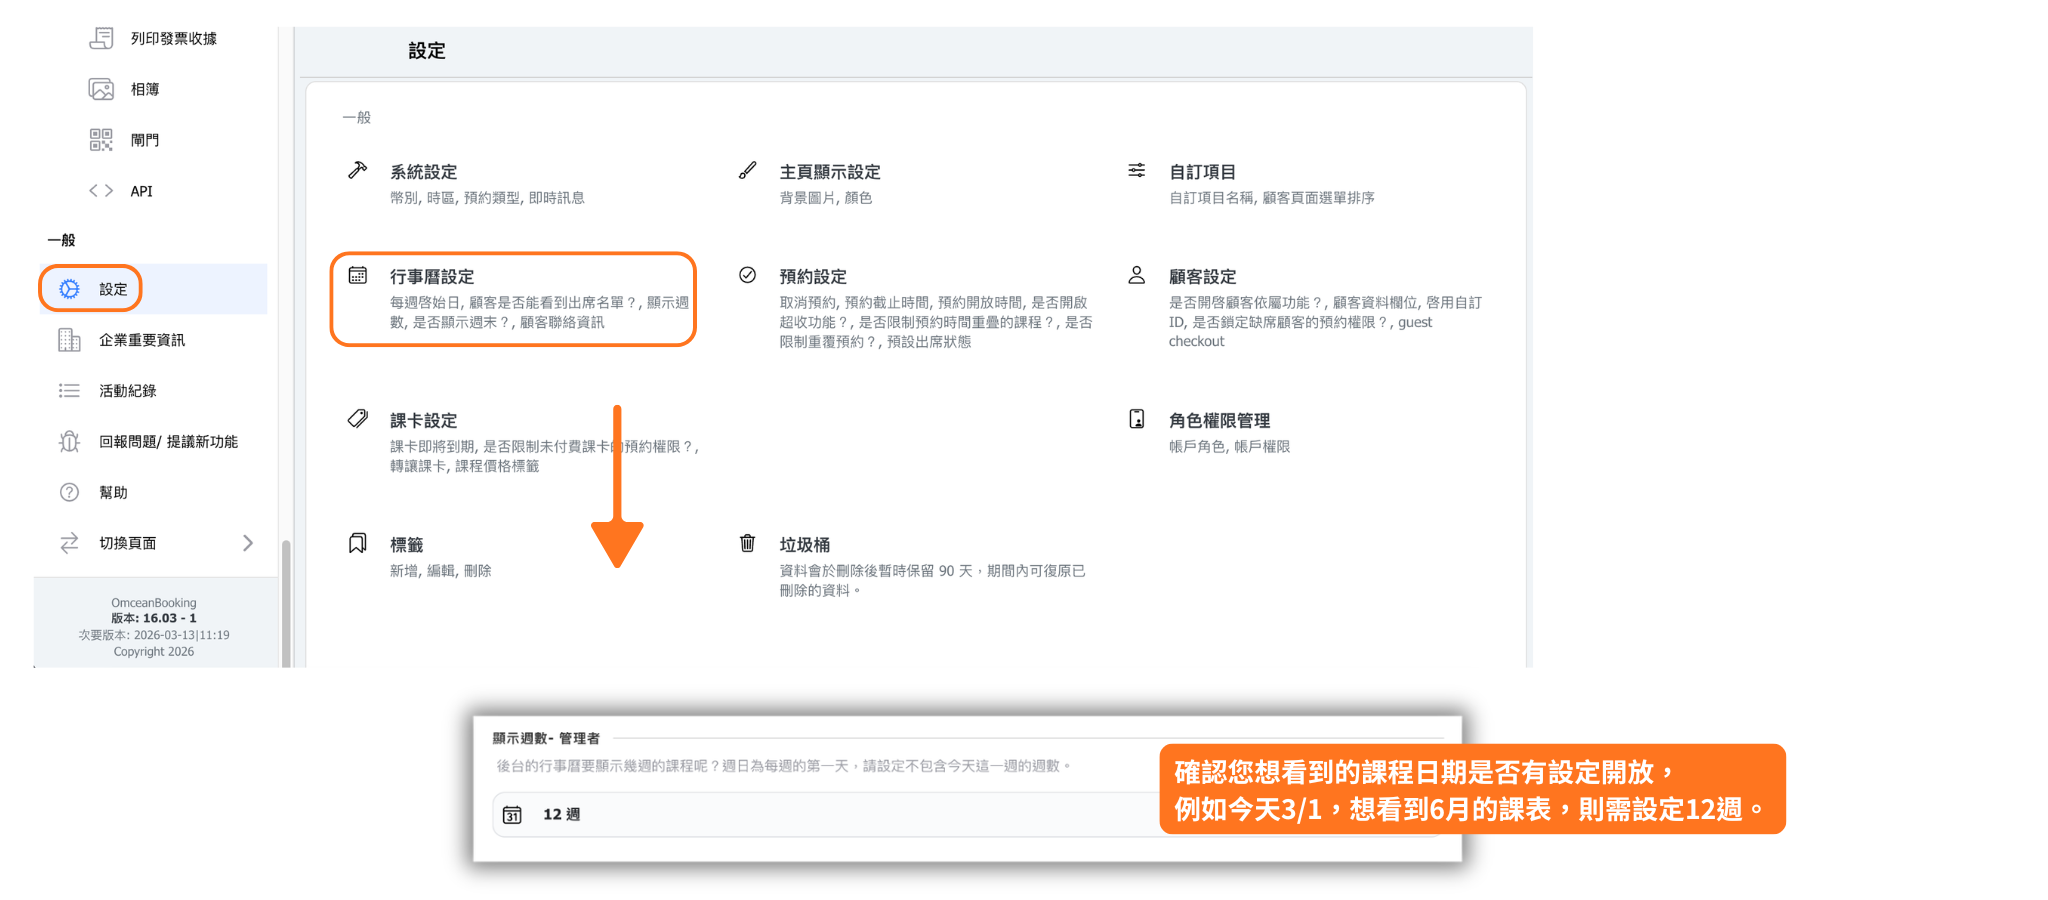Image resolution: width=2048 pixels, height=900 pixels.
Task: Expand the 切換頁面 chevron arrow
Action: click(248, 543)
